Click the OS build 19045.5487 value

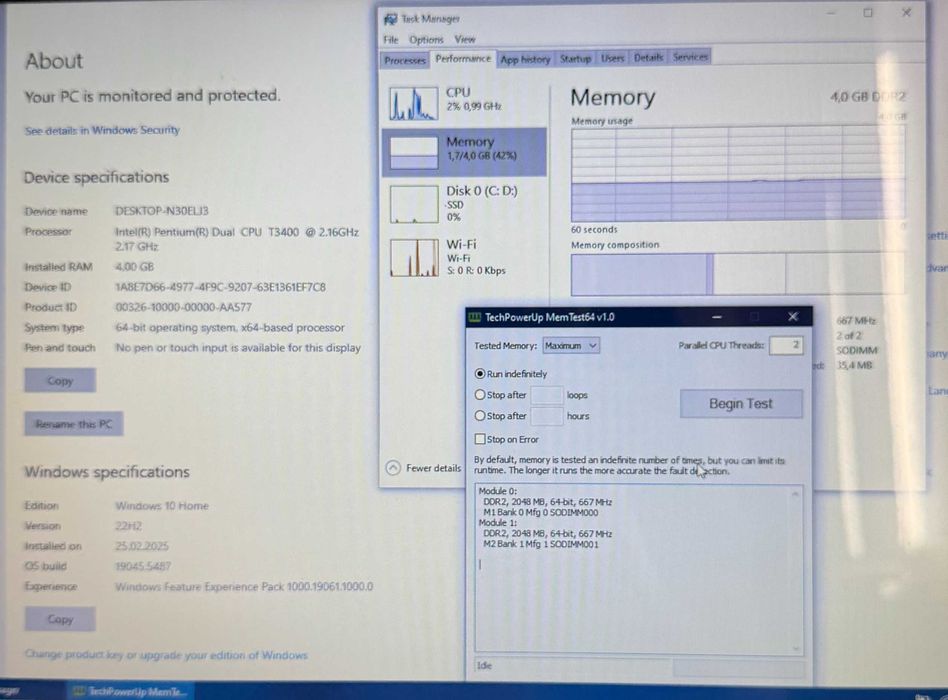coord(143,566)
